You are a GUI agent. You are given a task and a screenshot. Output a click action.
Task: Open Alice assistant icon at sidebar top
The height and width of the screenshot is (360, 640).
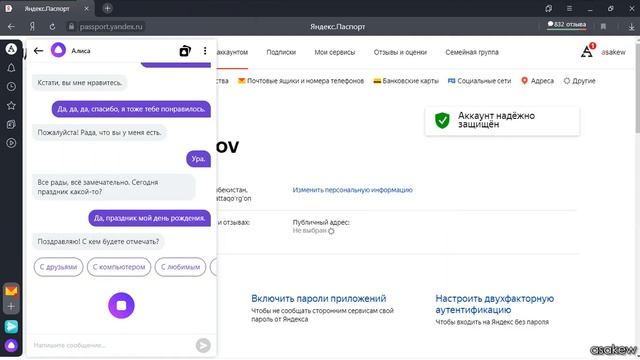coord(11,49)
